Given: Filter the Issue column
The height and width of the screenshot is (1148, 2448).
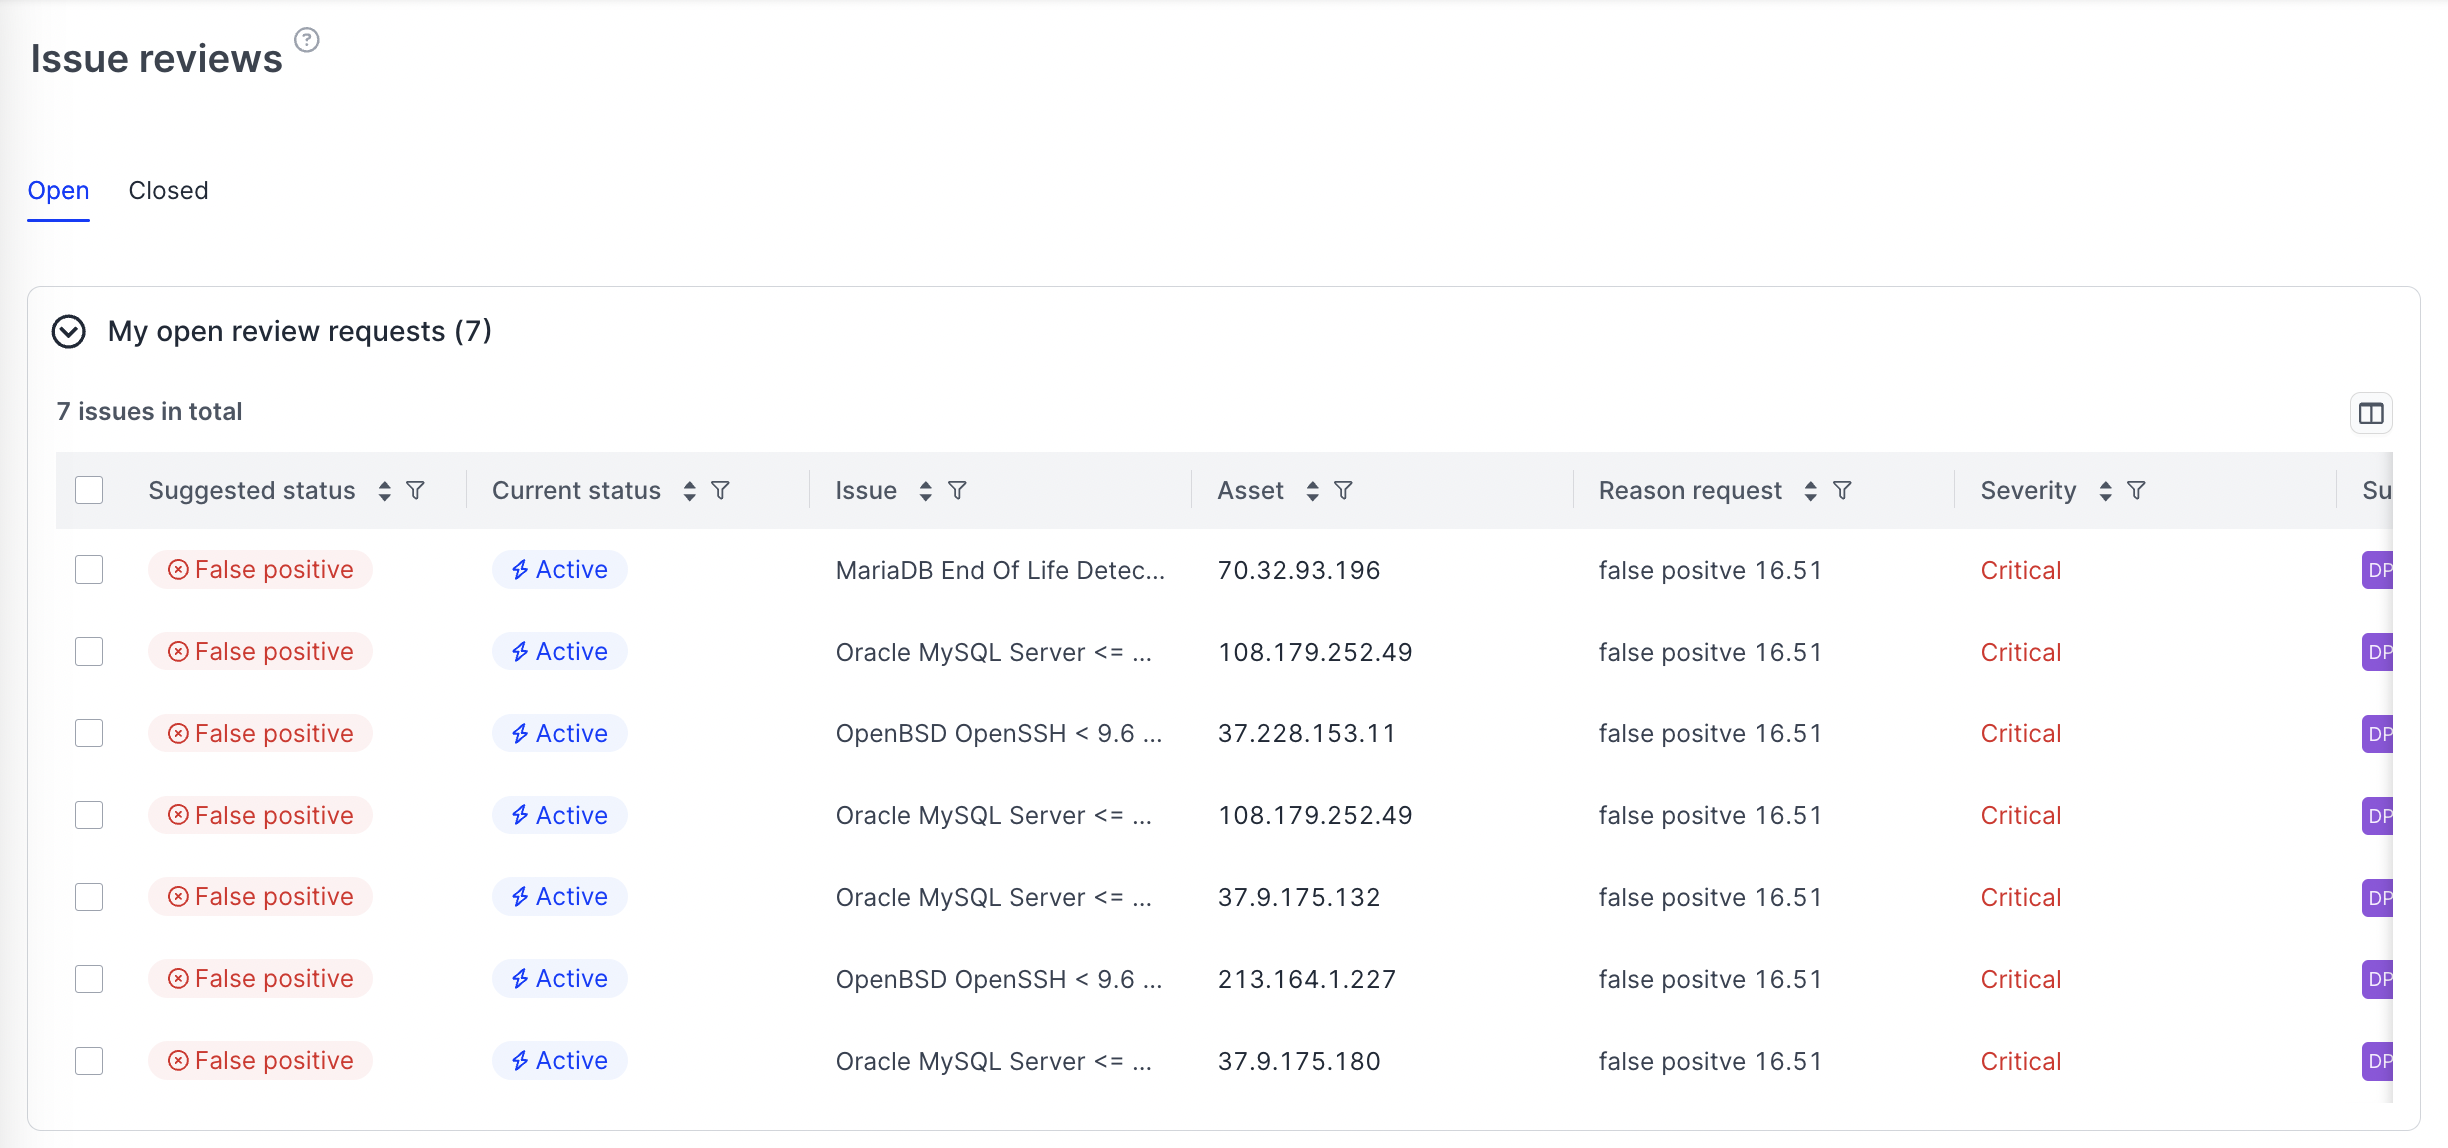Looking at the screenshot, I should (x=958, y=491).
